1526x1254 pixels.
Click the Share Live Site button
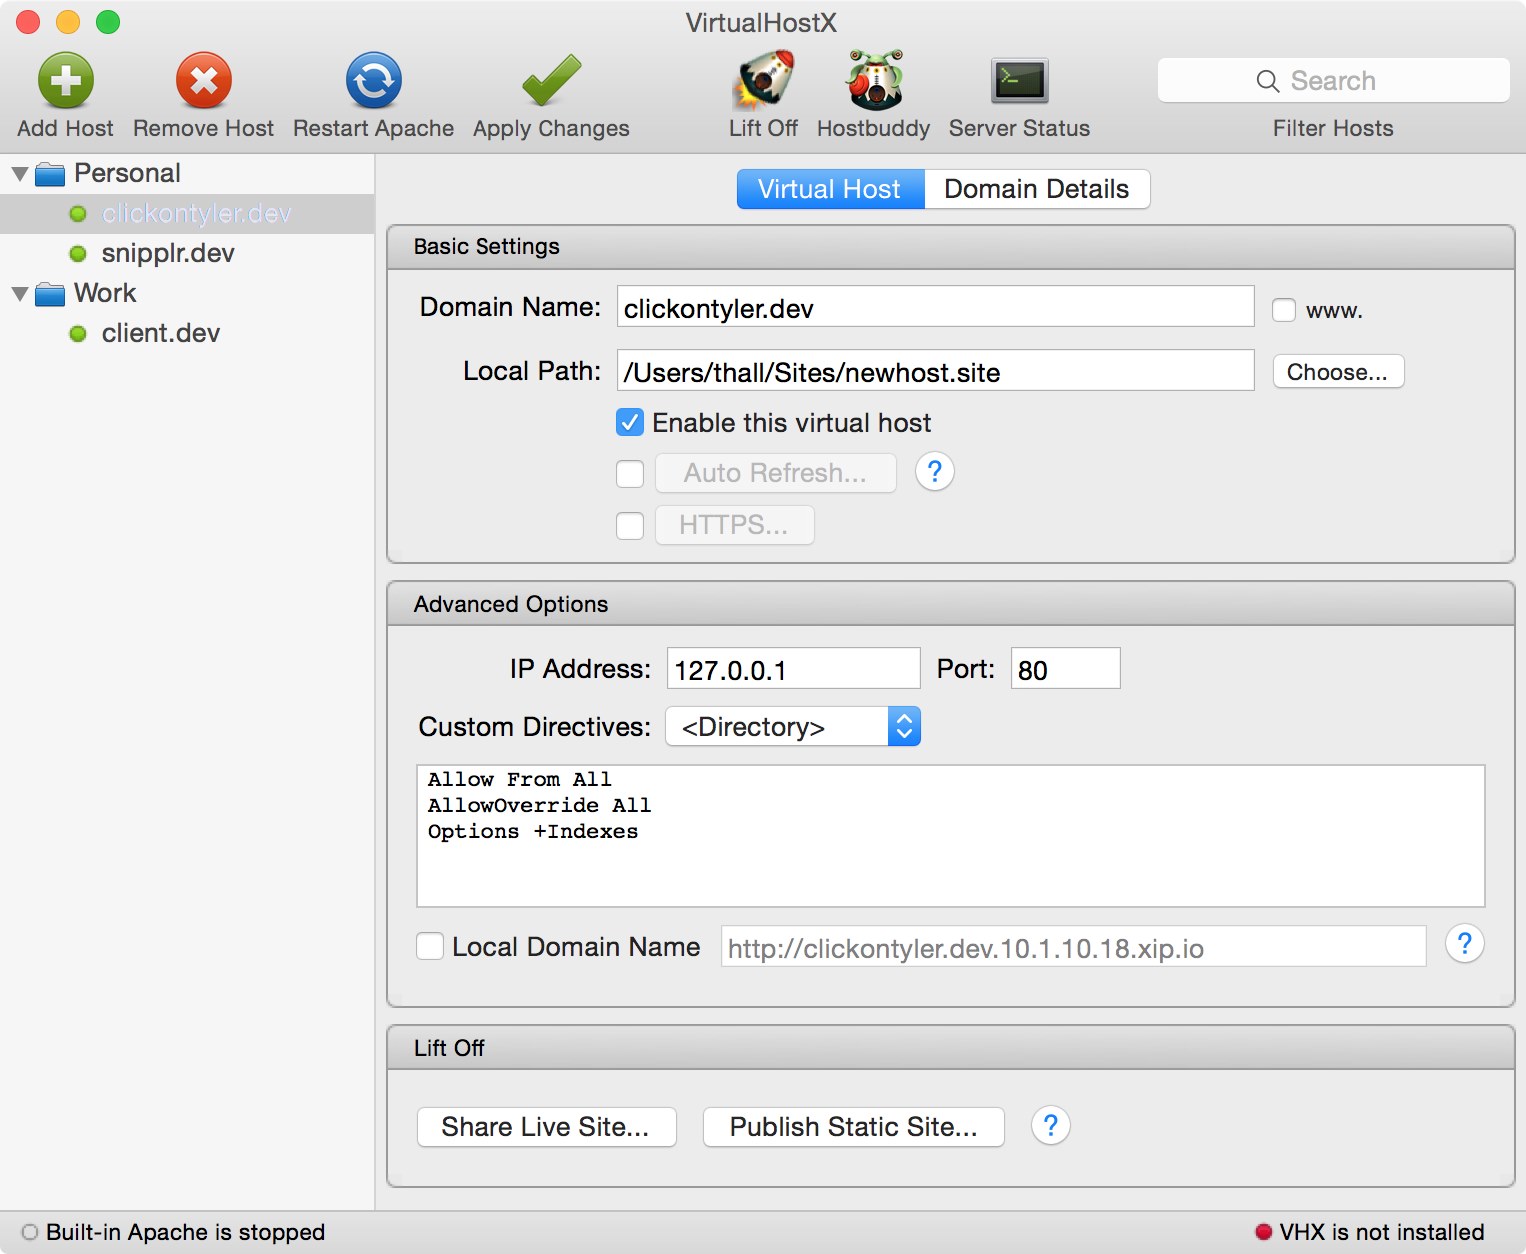coord(546,1127)
